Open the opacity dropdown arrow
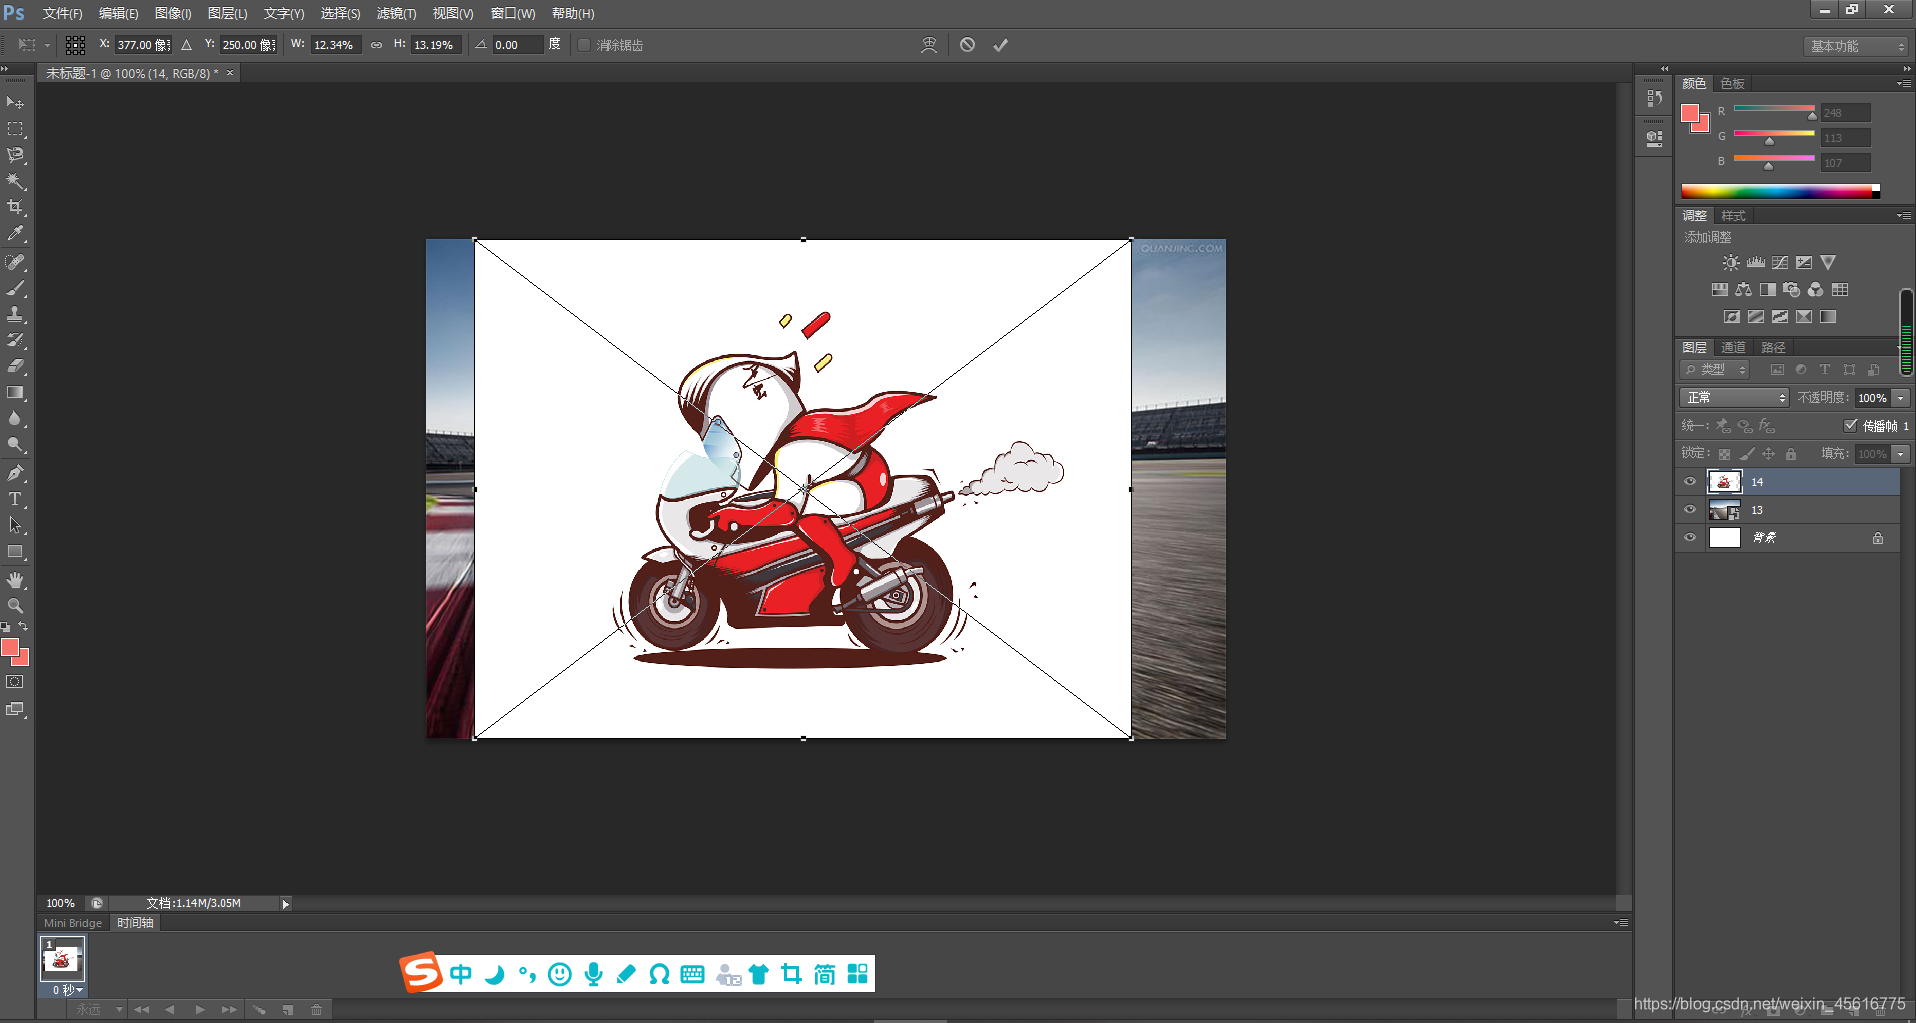This screenshot has width=1916, height=1023. pyautogui.click(x=1901, y=398)
